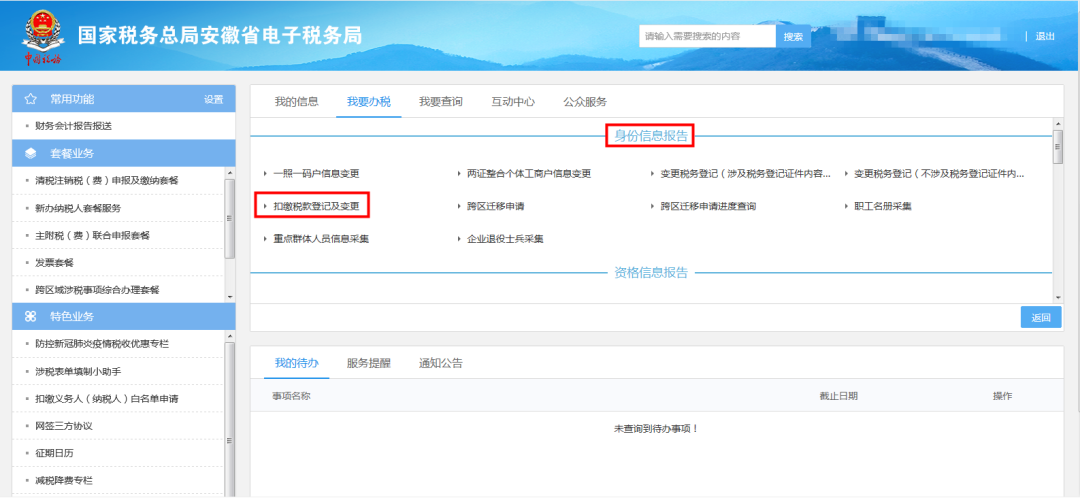1080x500 pixels.
Task: Switch to the 我要办税 tab
Action: point(368,102)
